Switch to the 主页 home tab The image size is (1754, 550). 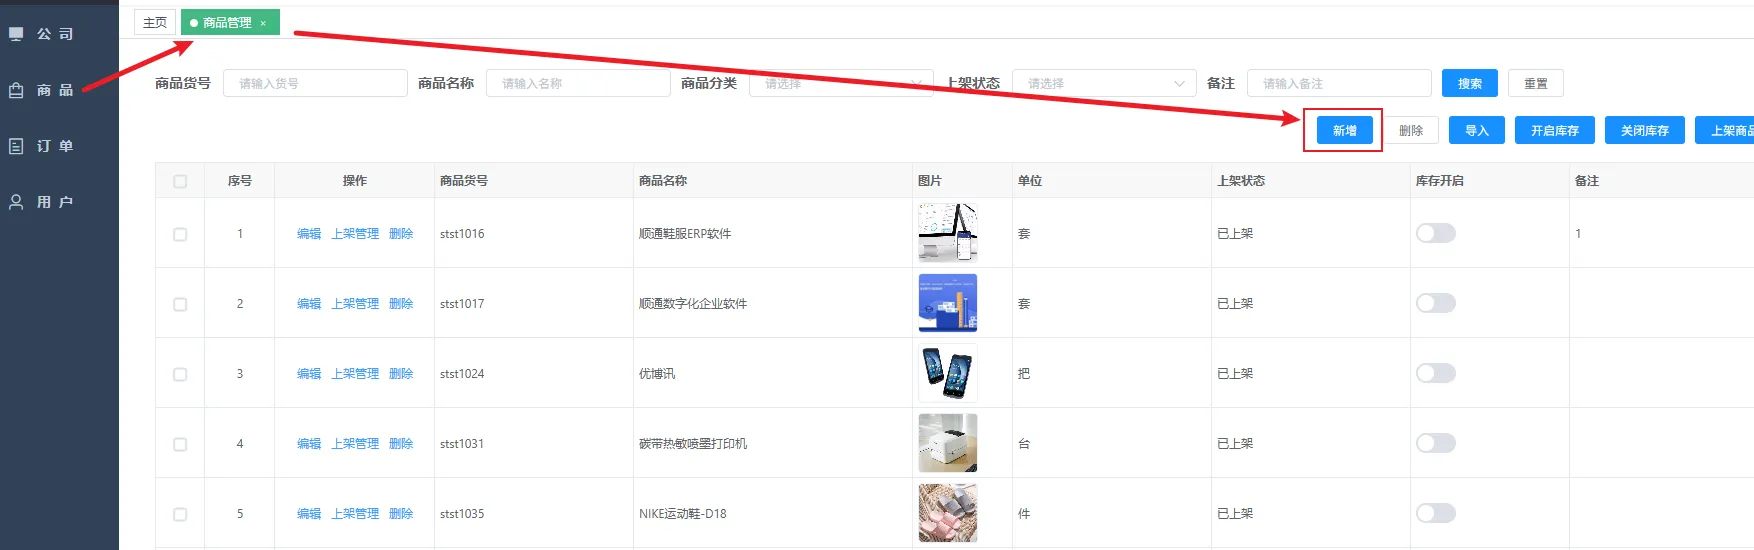(x=155, y=22)
